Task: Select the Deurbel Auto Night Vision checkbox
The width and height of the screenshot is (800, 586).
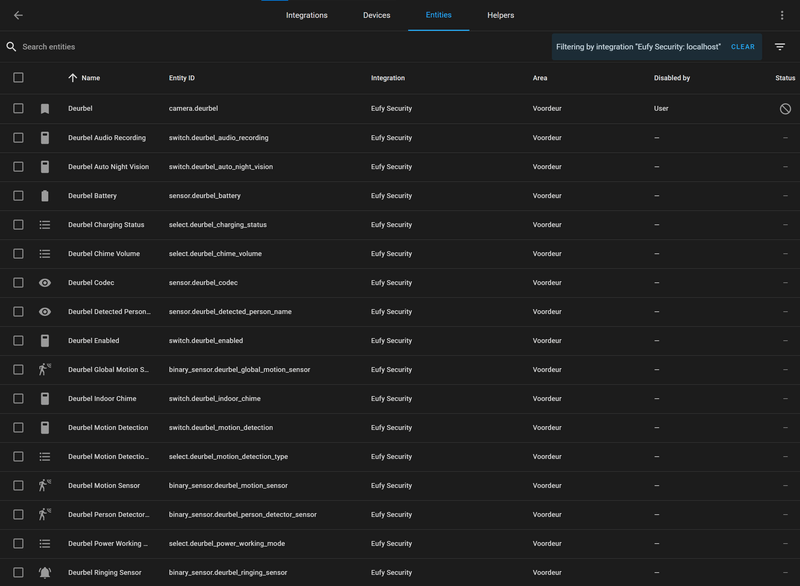Action: click(x=18, y=167)
